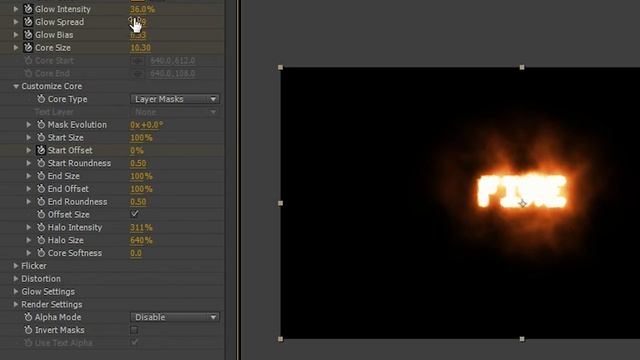Click the top-center layer transform handle
Image resolution: width=640 pixels, height=360 pixels.
(522, 67)
